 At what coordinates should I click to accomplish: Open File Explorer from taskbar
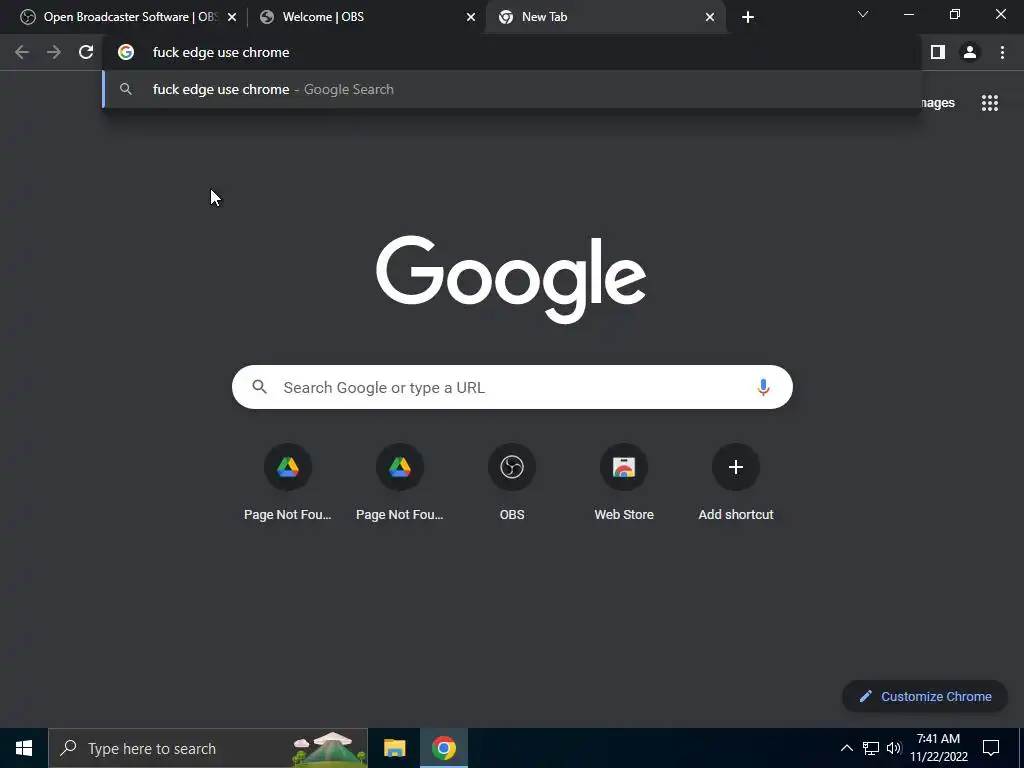[x=394, y=748]
